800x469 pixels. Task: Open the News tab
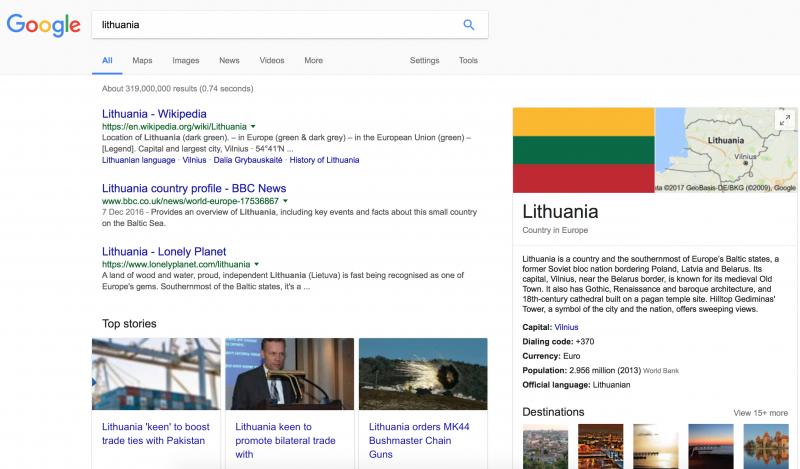point(229,60)
